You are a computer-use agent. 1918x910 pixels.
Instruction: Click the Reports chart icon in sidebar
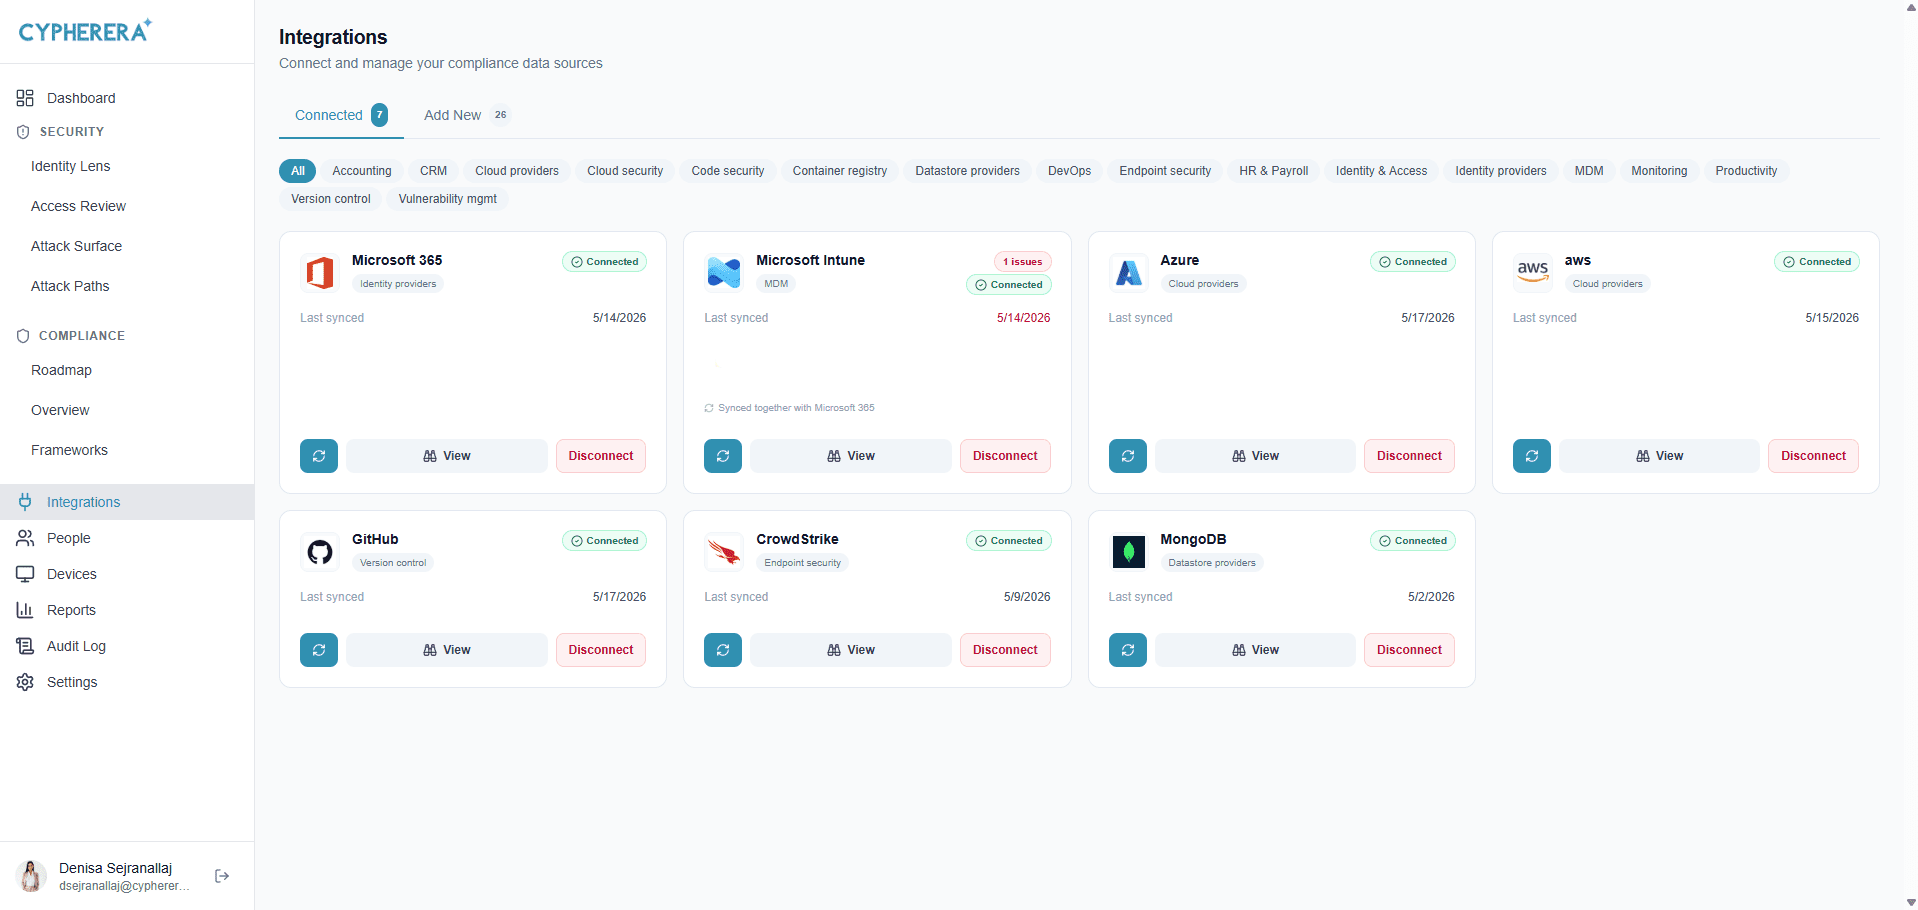(x=25, y=610)
